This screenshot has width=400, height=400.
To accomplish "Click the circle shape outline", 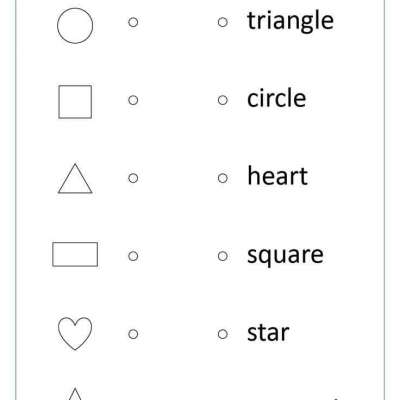I will (x=75, y=26).
